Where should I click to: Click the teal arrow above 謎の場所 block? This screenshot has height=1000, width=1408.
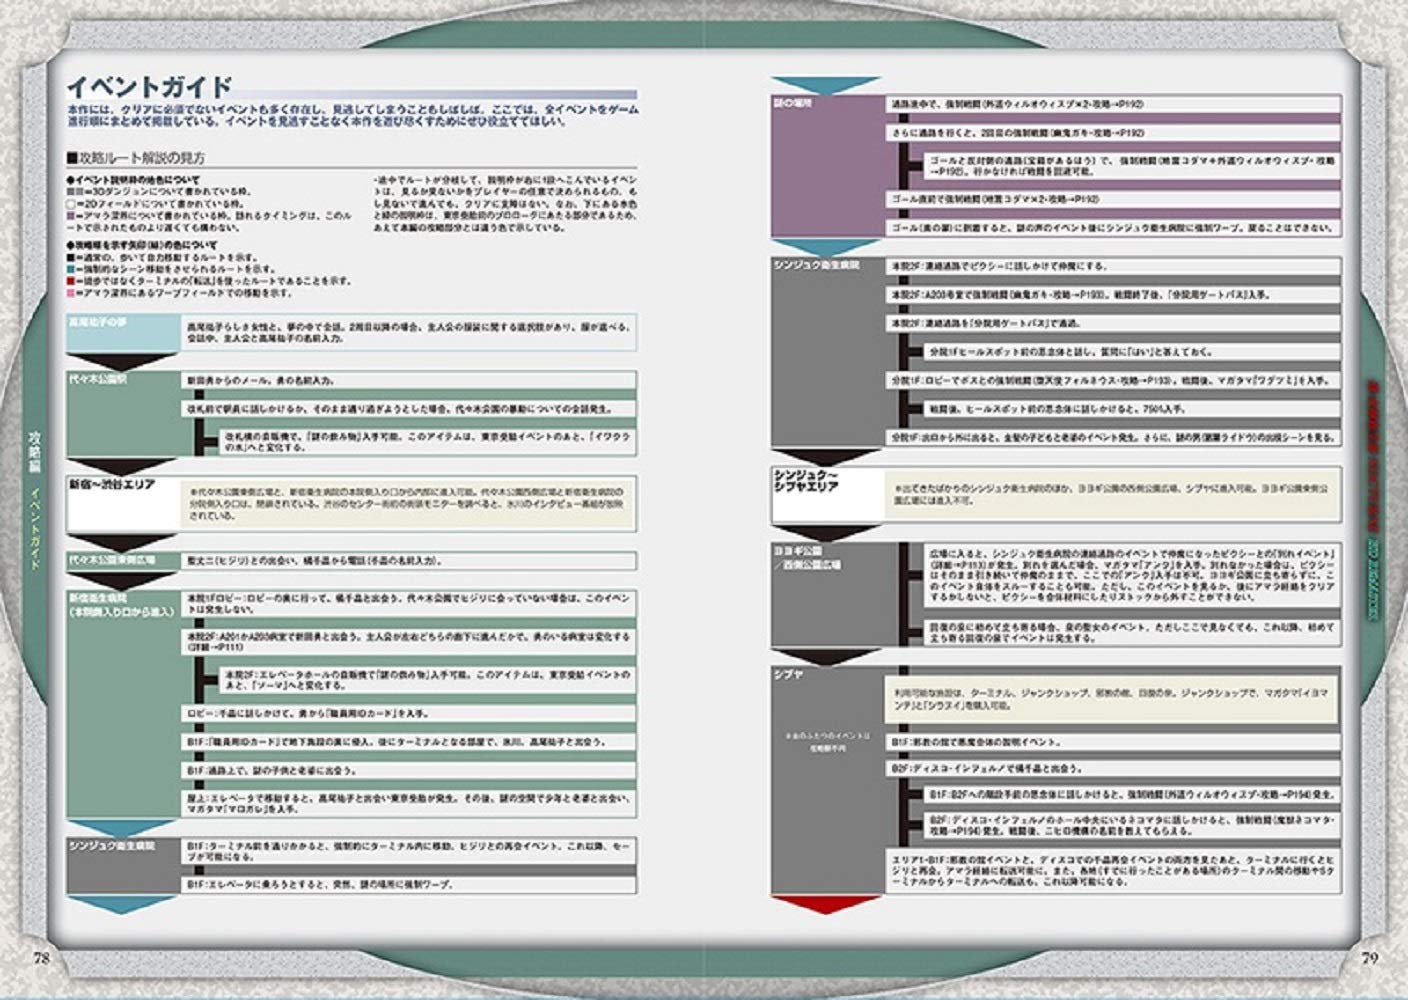826,85
